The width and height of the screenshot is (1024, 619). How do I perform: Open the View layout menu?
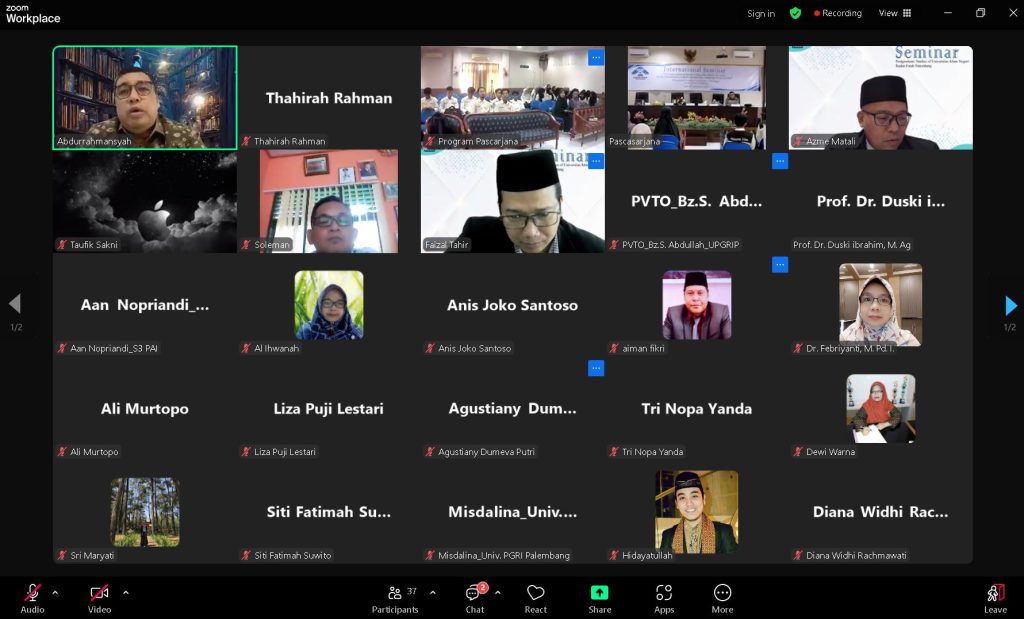[x=895, y=13]
